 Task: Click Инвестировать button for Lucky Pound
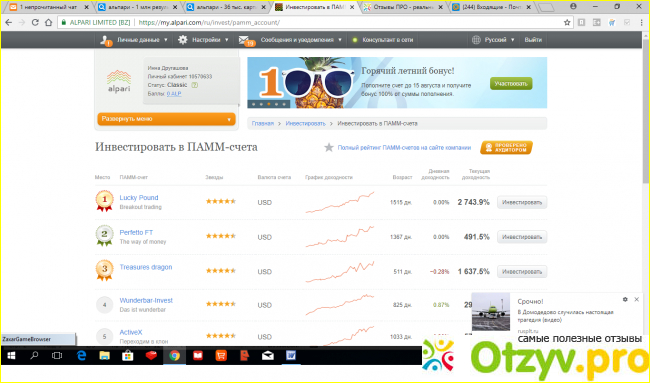[x=522, y=202]
